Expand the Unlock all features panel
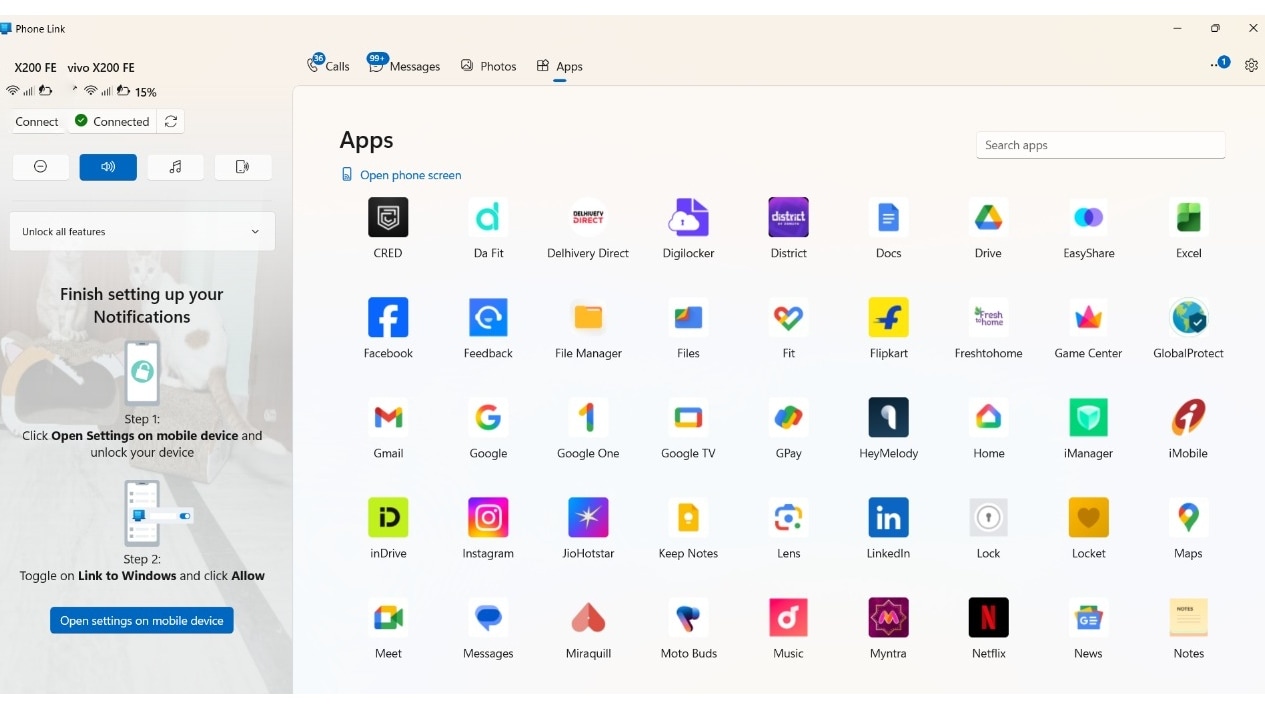The image size is (1265, 711). [x=141, y=231]
